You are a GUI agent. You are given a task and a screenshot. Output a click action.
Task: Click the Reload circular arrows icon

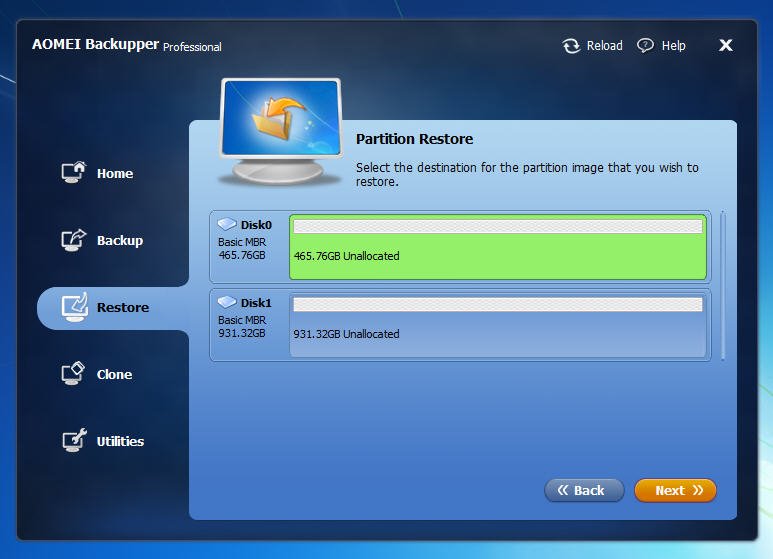coord(571,46)
